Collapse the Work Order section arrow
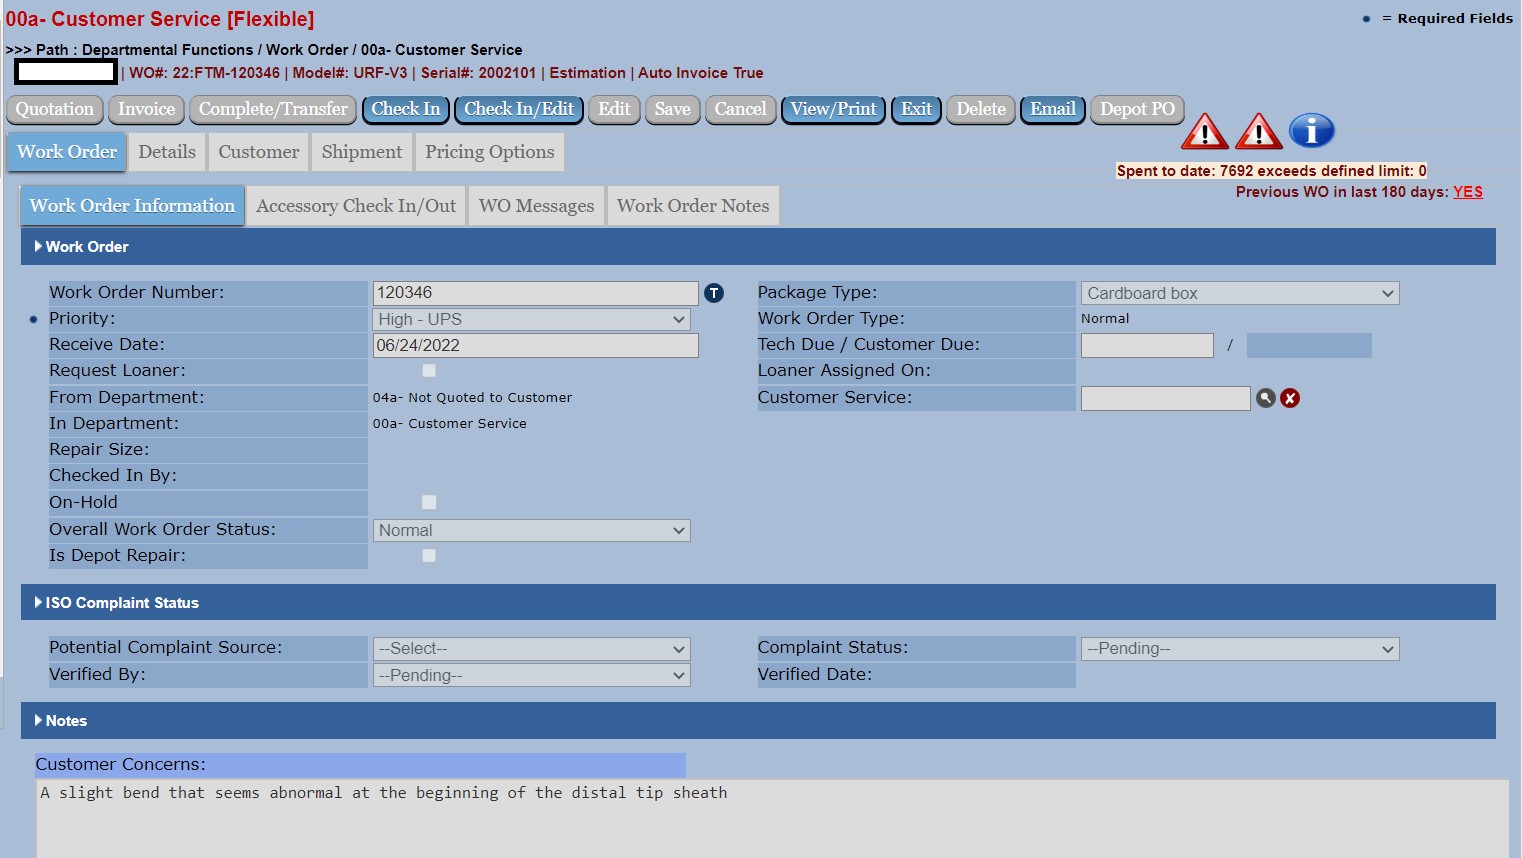Viewport: 1522px width, 858px height. tap(38, 246)
